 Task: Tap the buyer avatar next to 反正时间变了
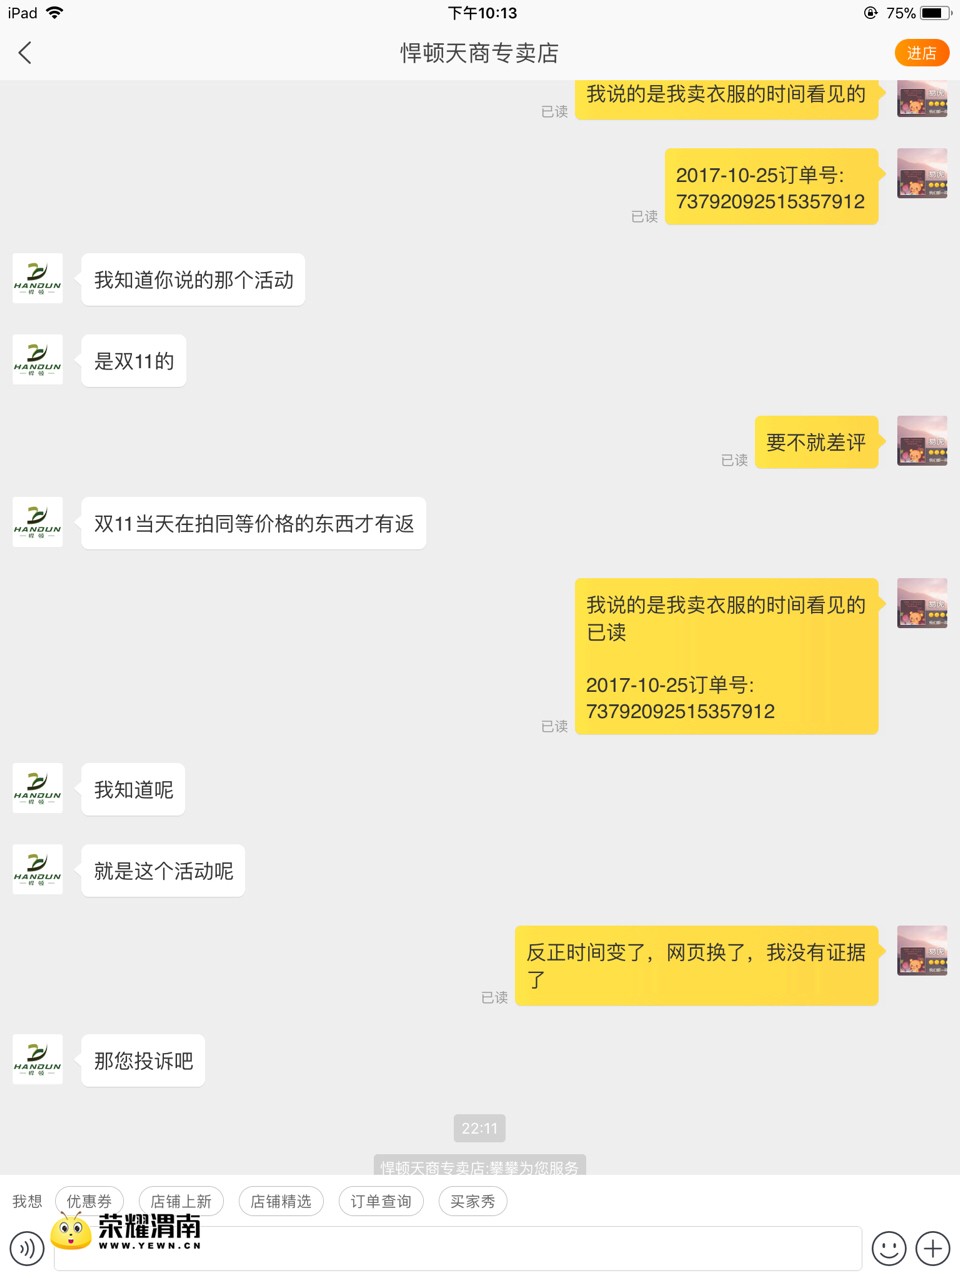tap(922, 951)
